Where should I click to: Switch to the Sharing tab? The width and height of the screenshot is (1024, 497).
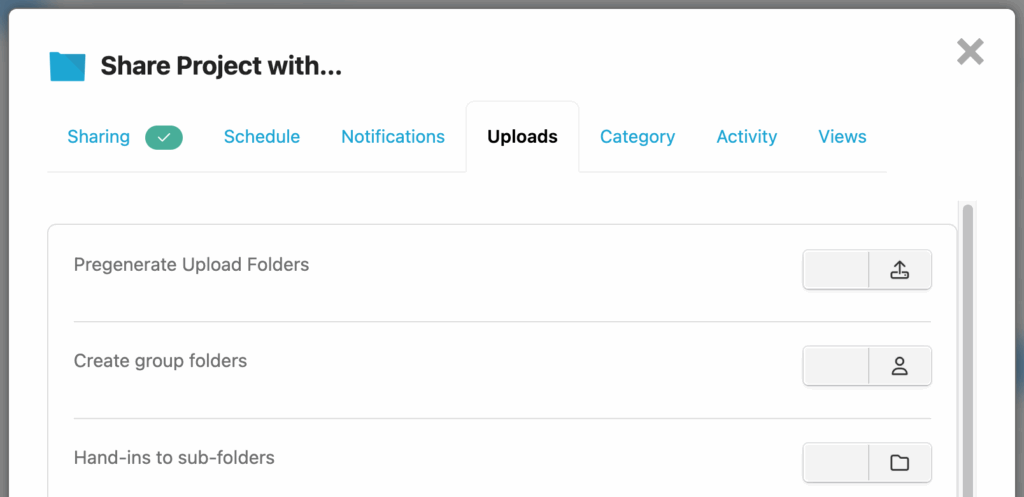(x=99, y=137)
